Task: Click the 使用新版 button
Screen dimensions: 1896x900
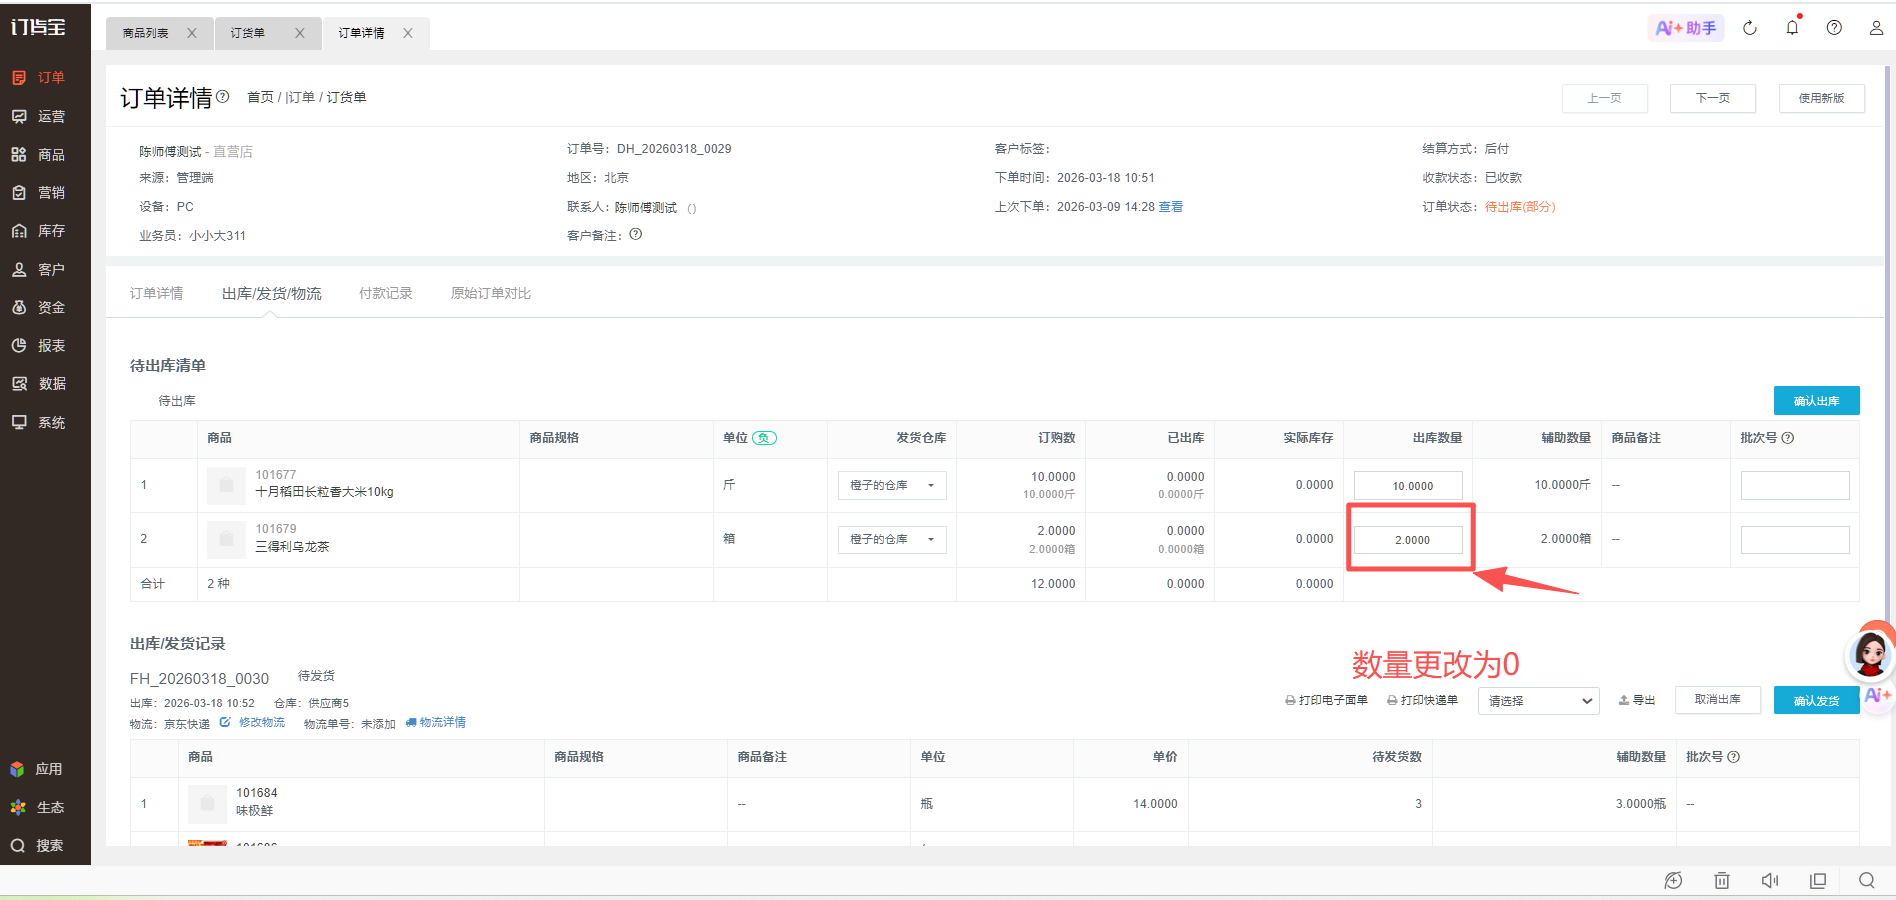Action: tap(1822, 98)
